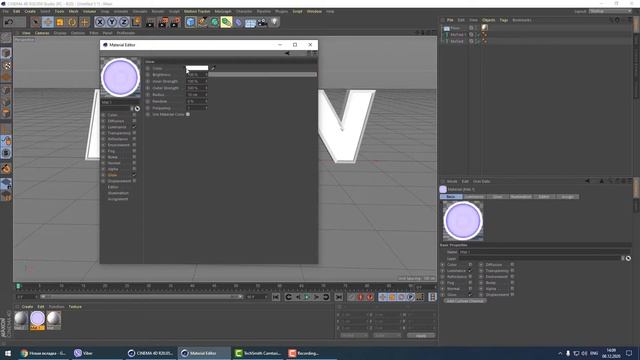Open the Tools menu in menu bar

click(x=59, y=11)
